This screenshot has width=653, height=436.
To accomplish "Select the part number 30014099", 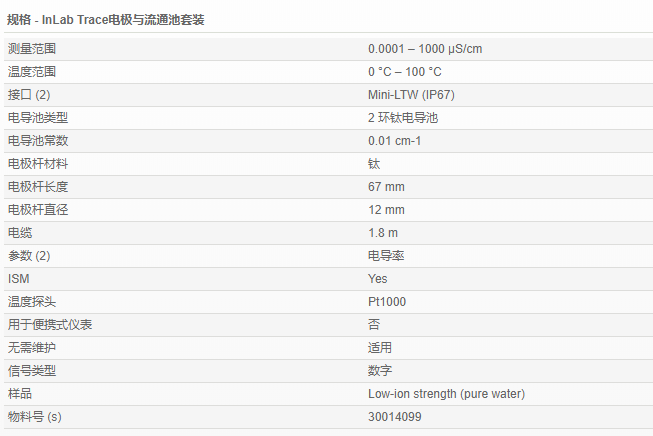I will [x=394, y=417].
